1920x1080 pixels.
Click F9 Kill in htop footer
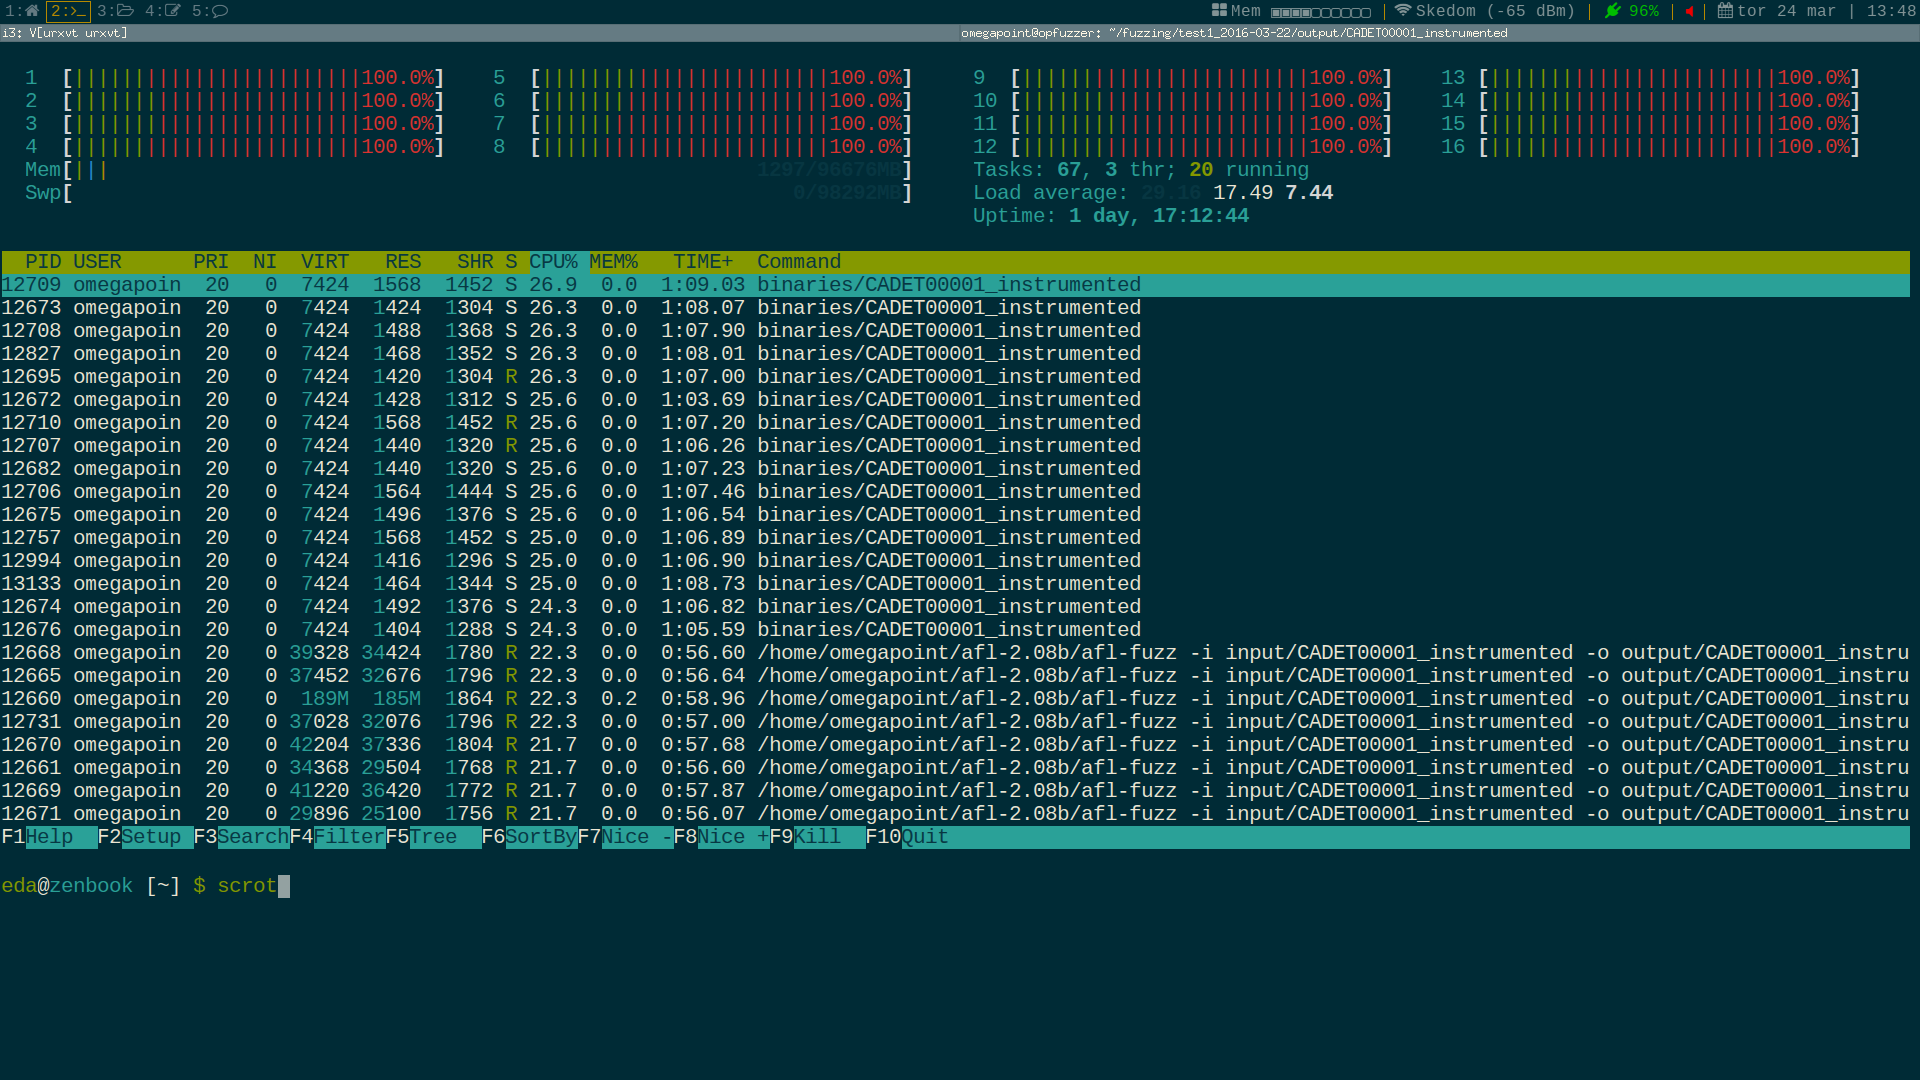pos(817,837)
